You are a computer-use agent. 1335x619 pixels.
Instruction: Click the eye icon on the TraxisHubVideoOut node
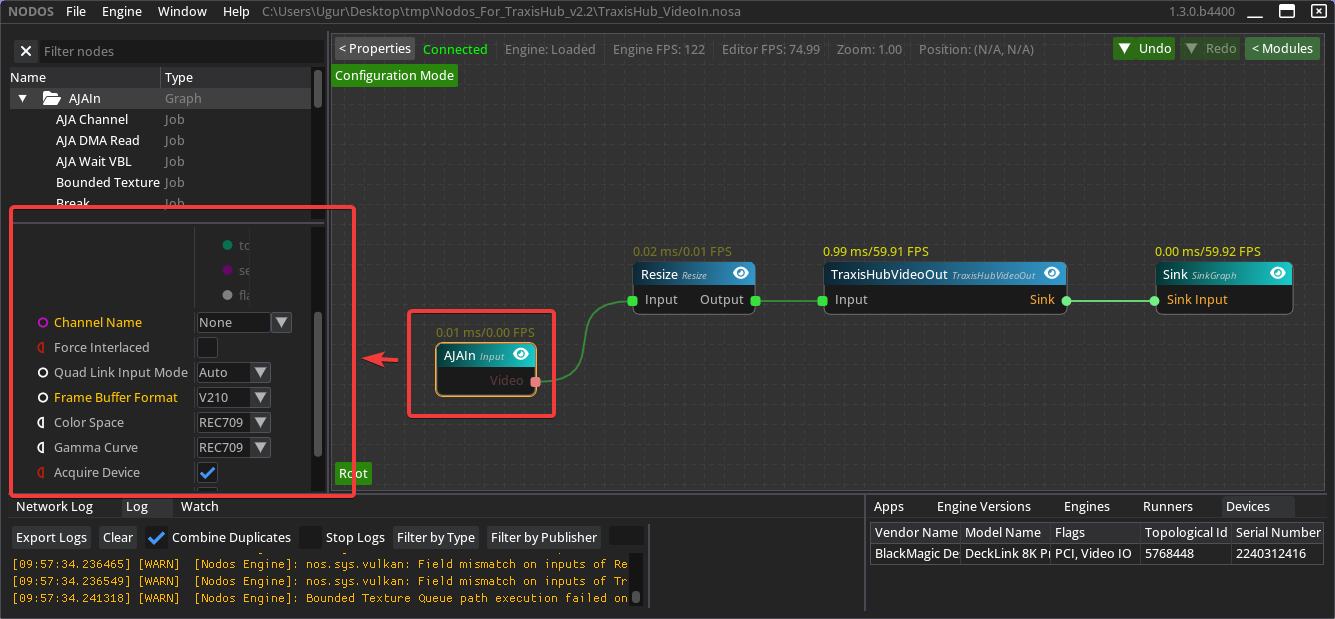1052,273
